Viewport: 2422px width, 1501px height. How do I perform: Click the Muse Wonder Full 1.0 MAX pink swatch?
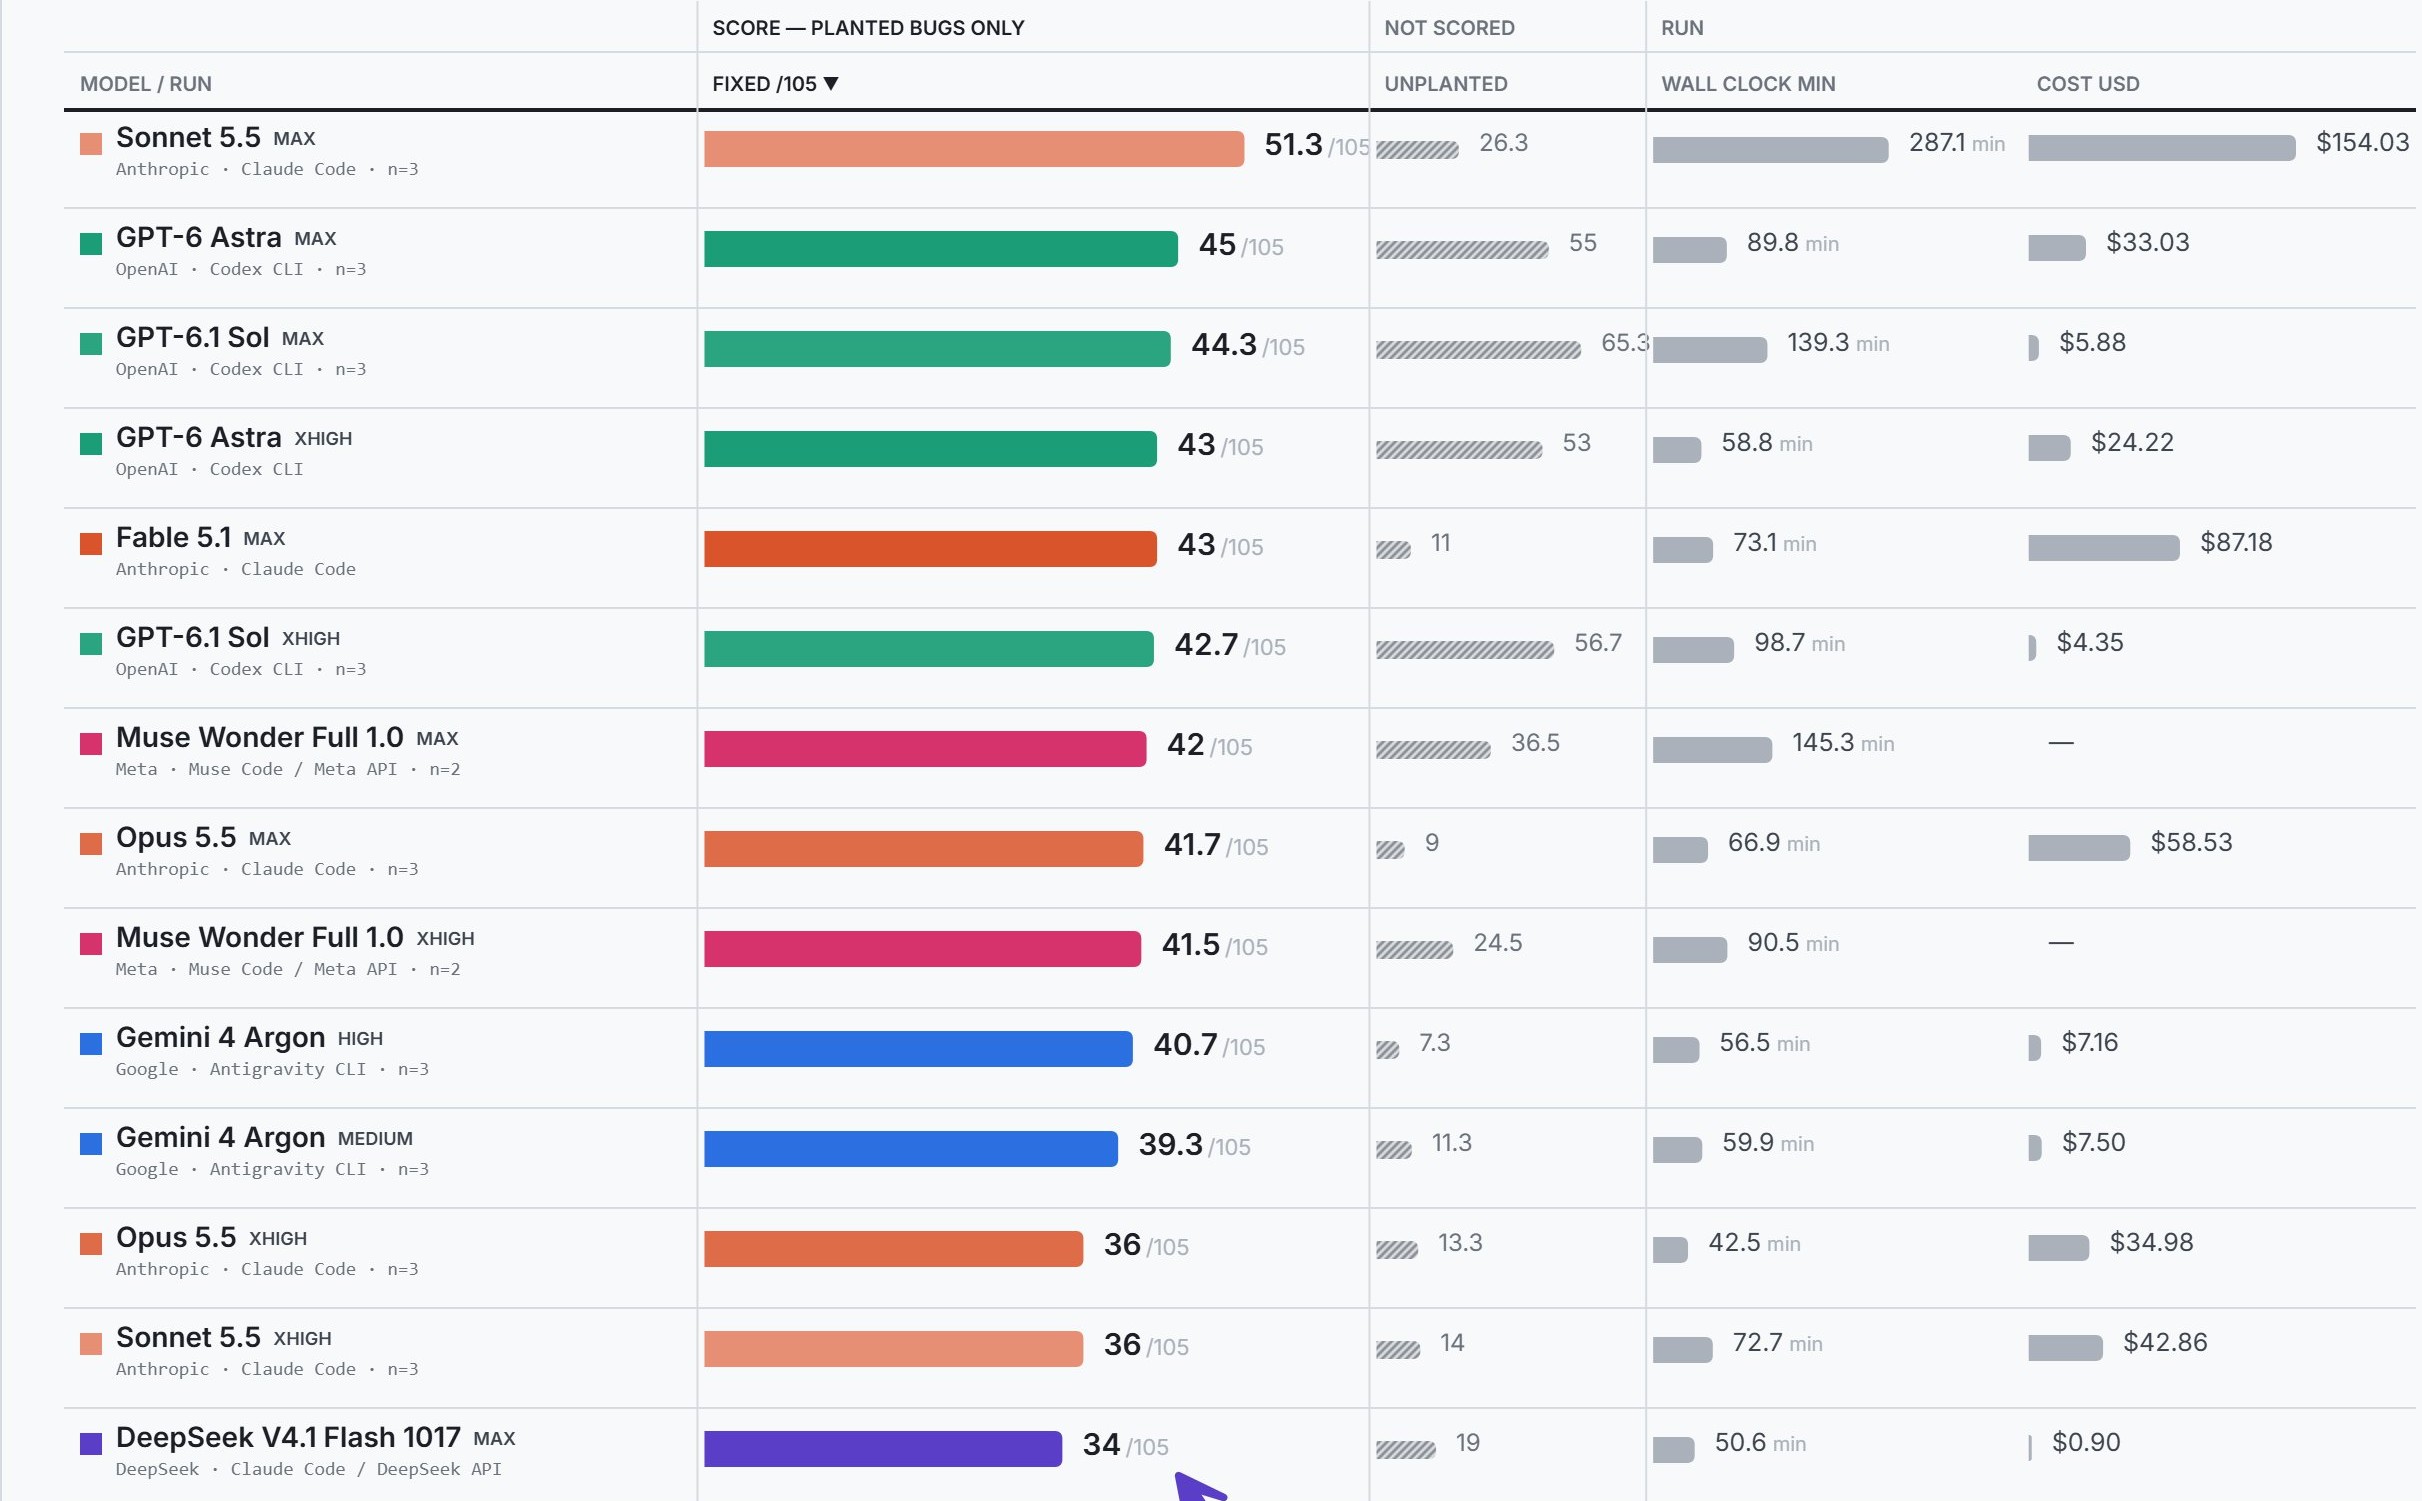[x=91, y=744]
